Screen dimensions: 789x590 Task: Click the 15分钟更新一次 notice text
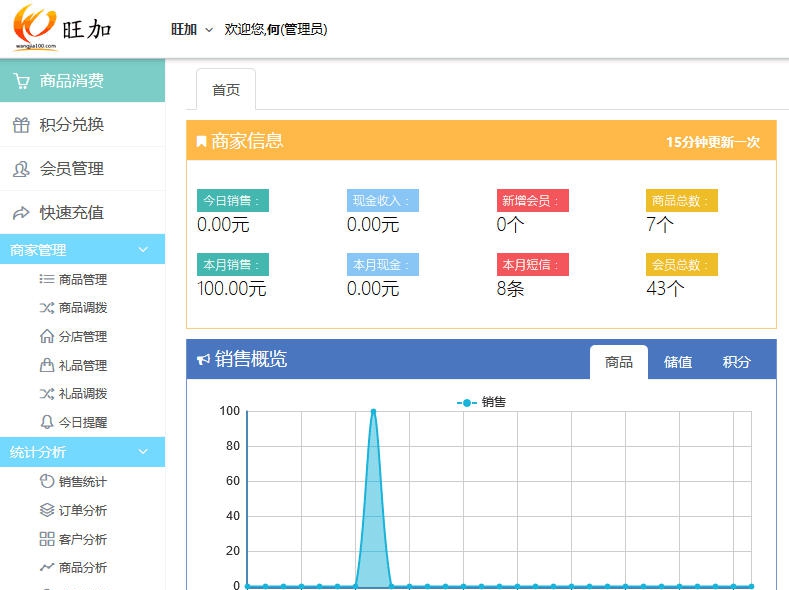pos(713,142)
